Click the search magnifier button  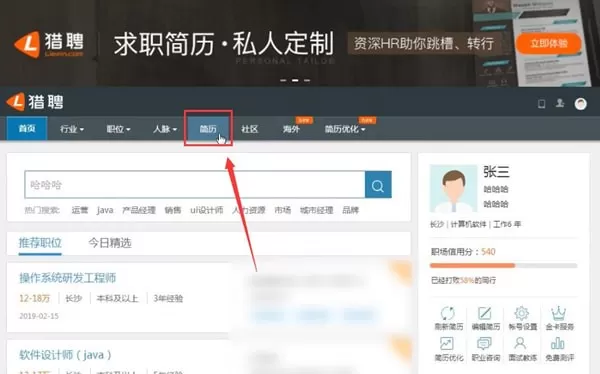pos(378,185)
